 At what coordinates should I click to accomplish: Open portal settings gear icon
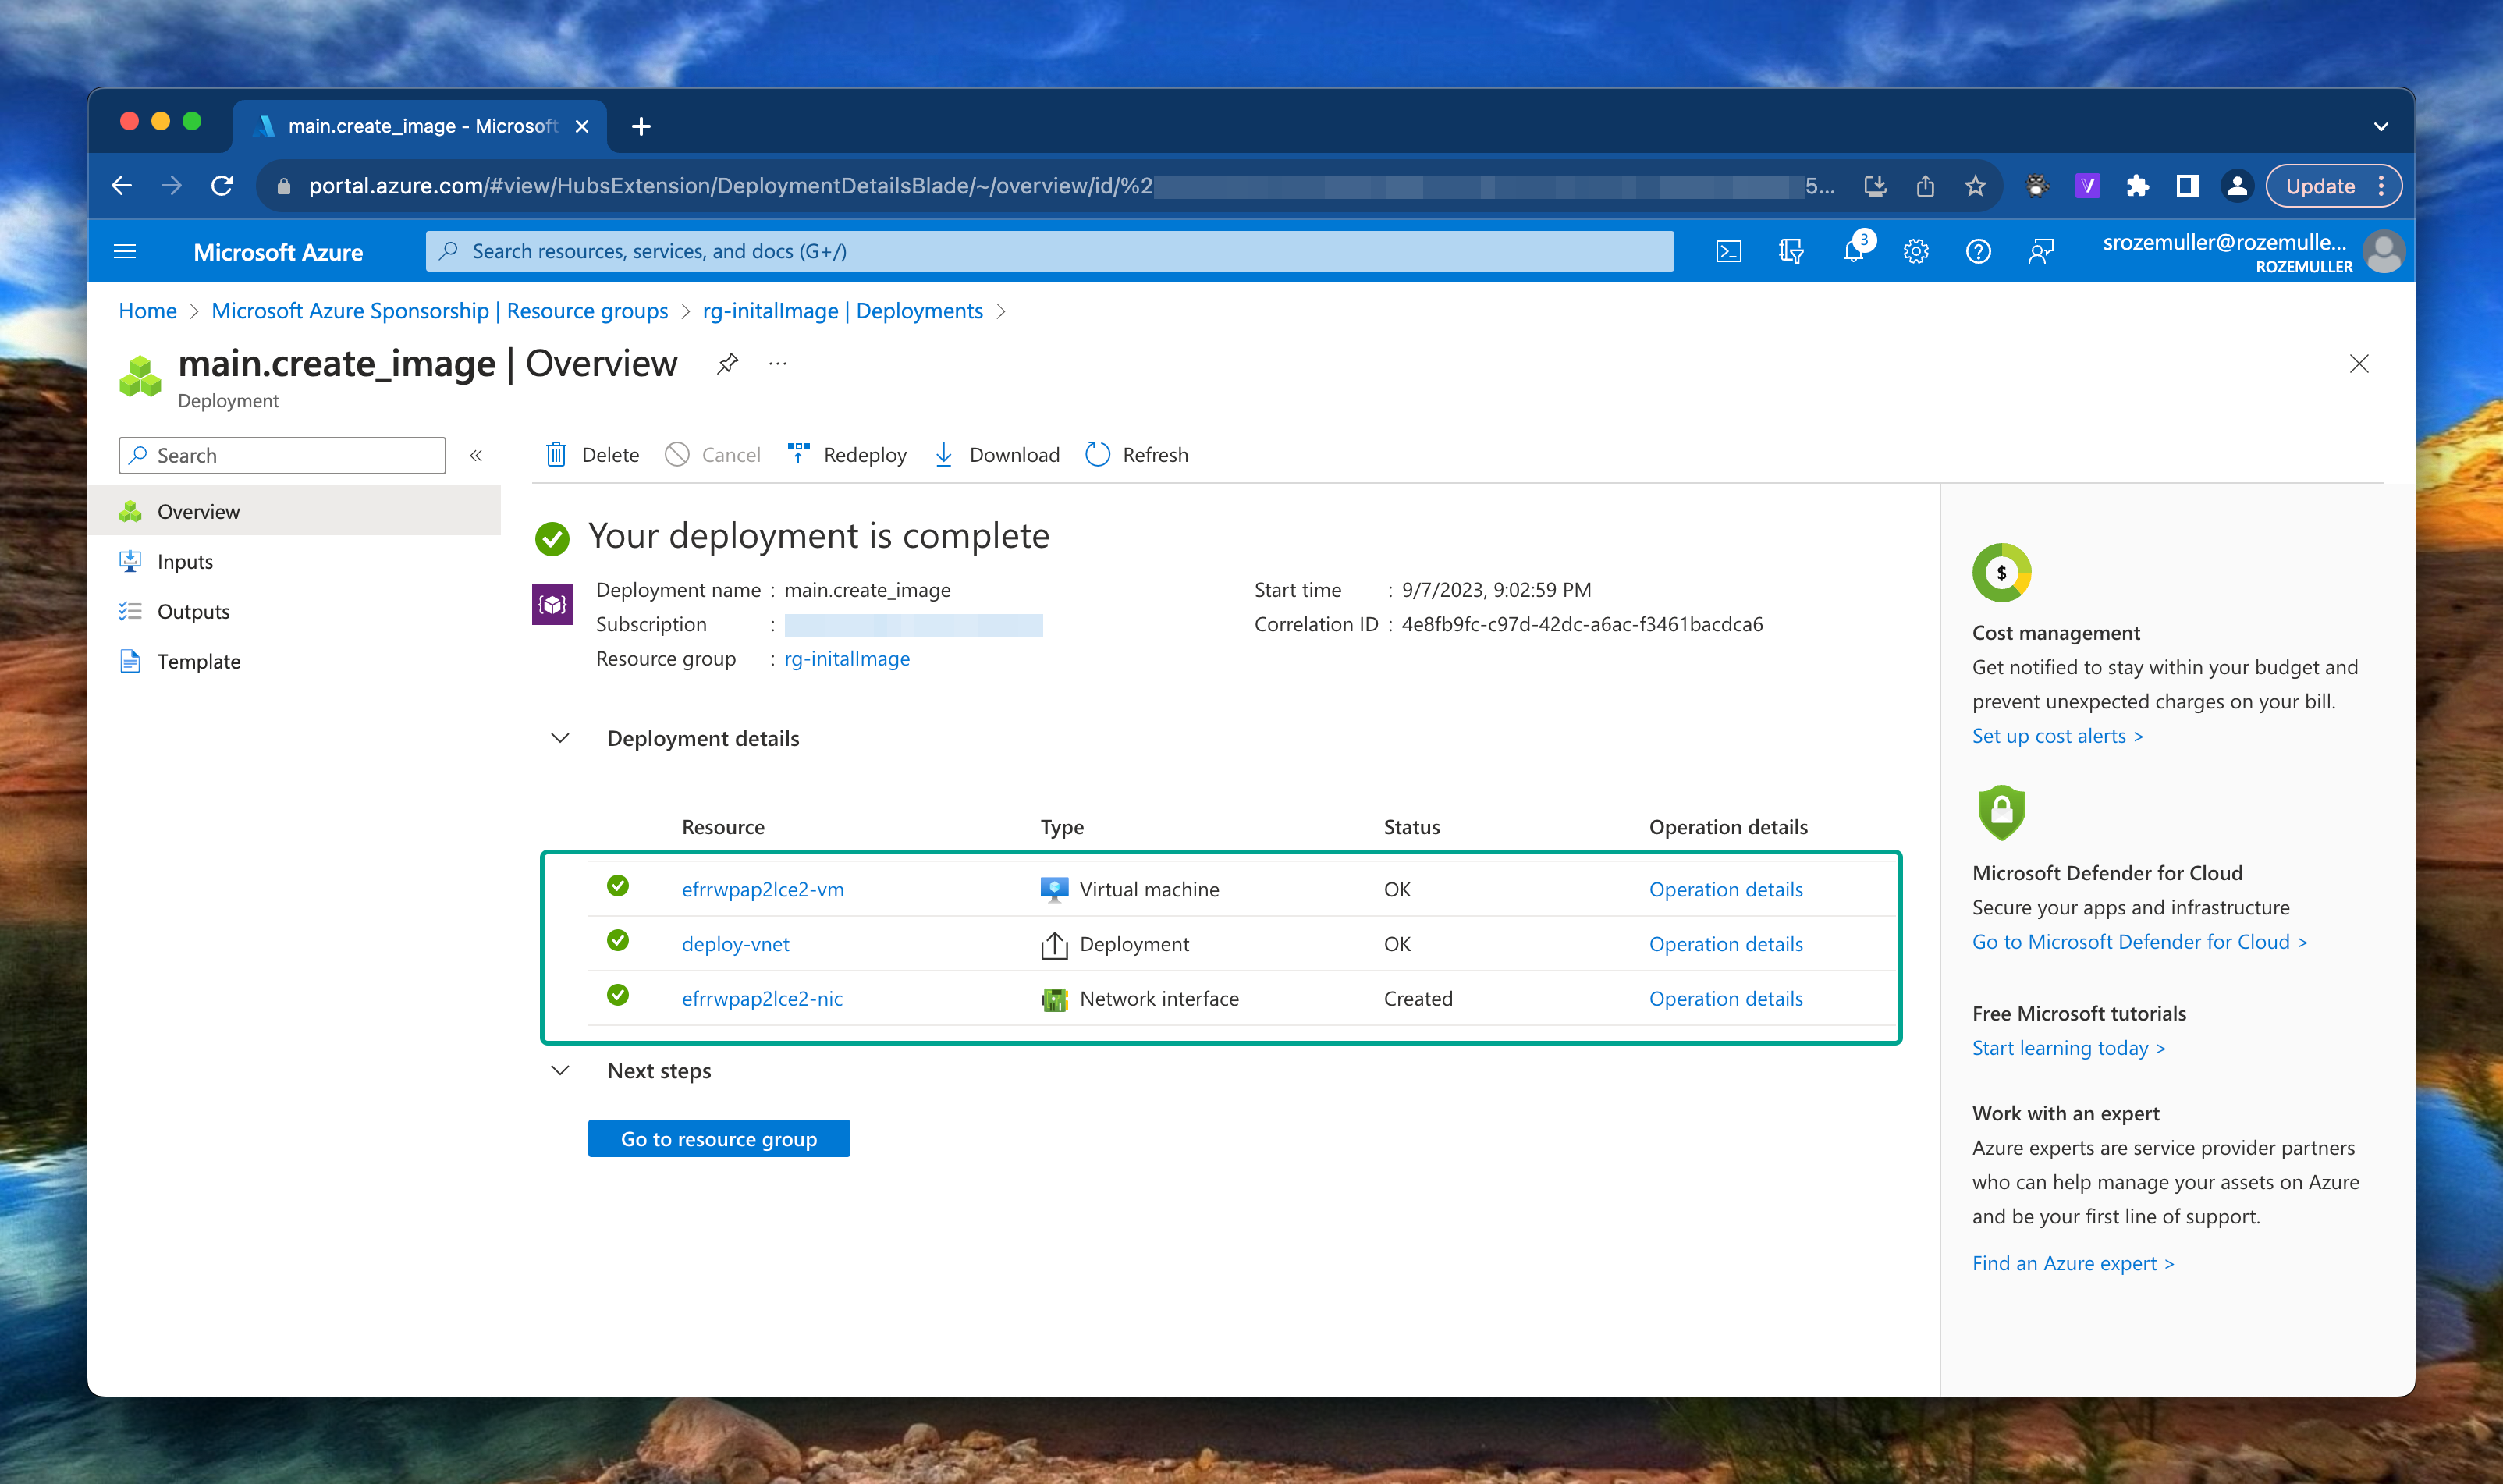pos(1915,252)
